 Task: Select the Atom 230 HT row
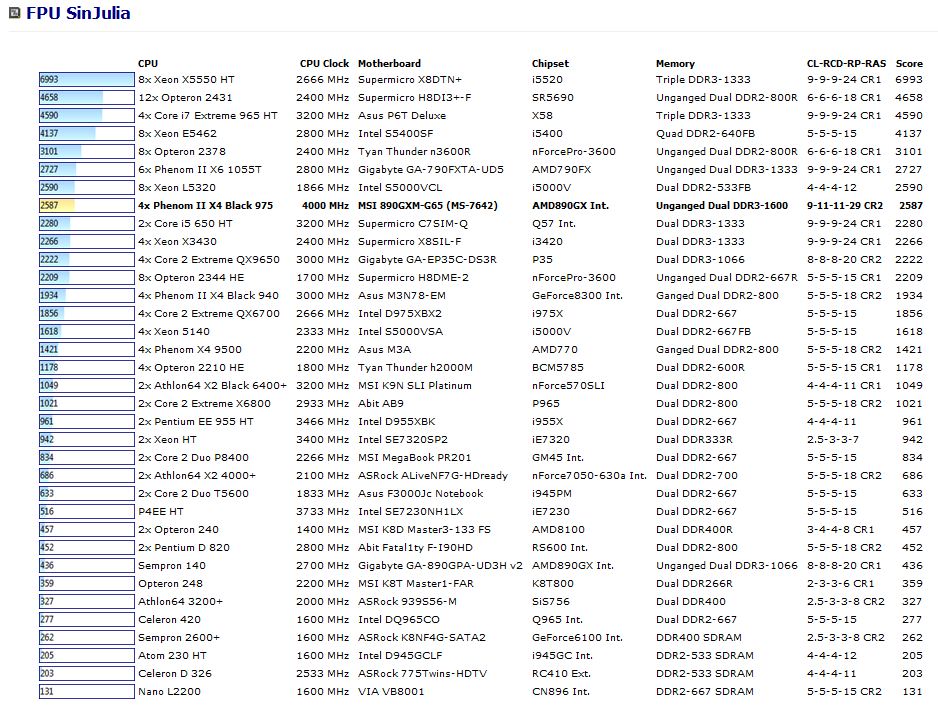pyautogui.click(x=172, y=655)
